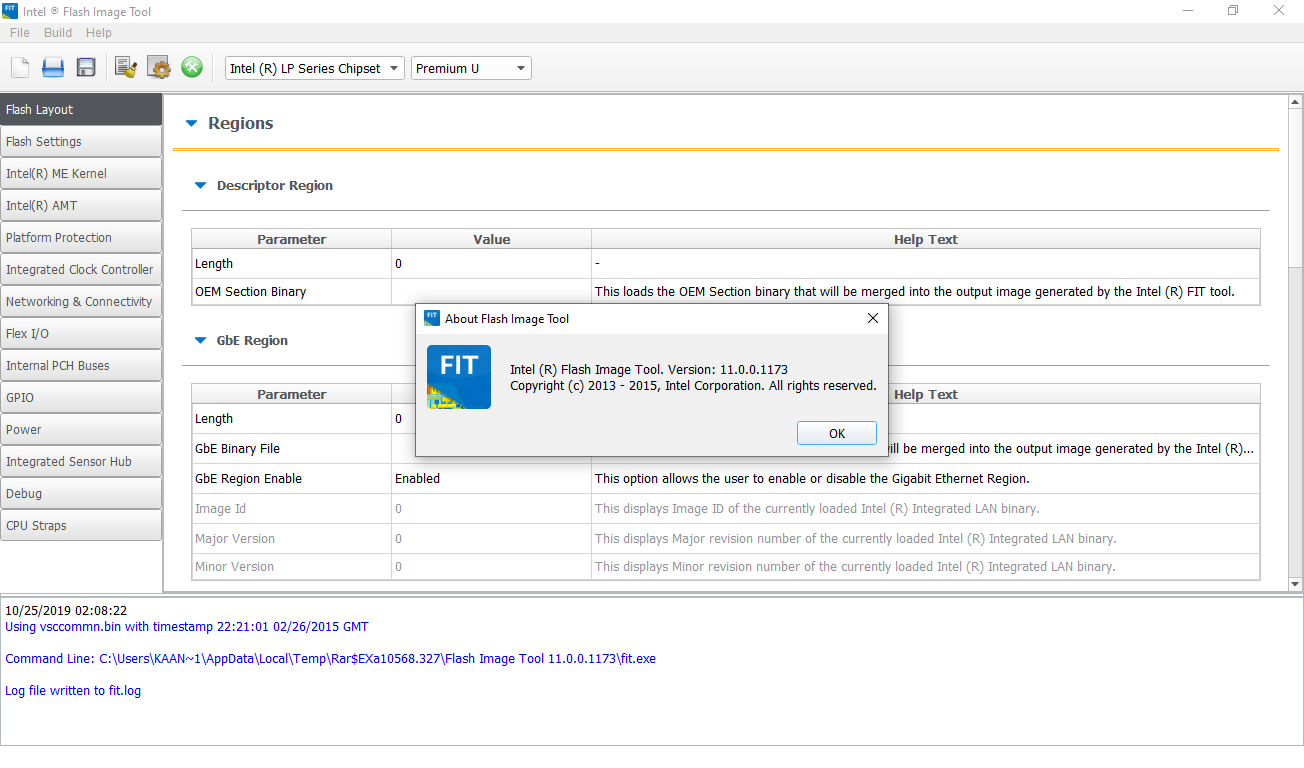
Task: Open the Intel(R) ME Kernel tab
Action: pyautogui.click(x=81, y=173)
